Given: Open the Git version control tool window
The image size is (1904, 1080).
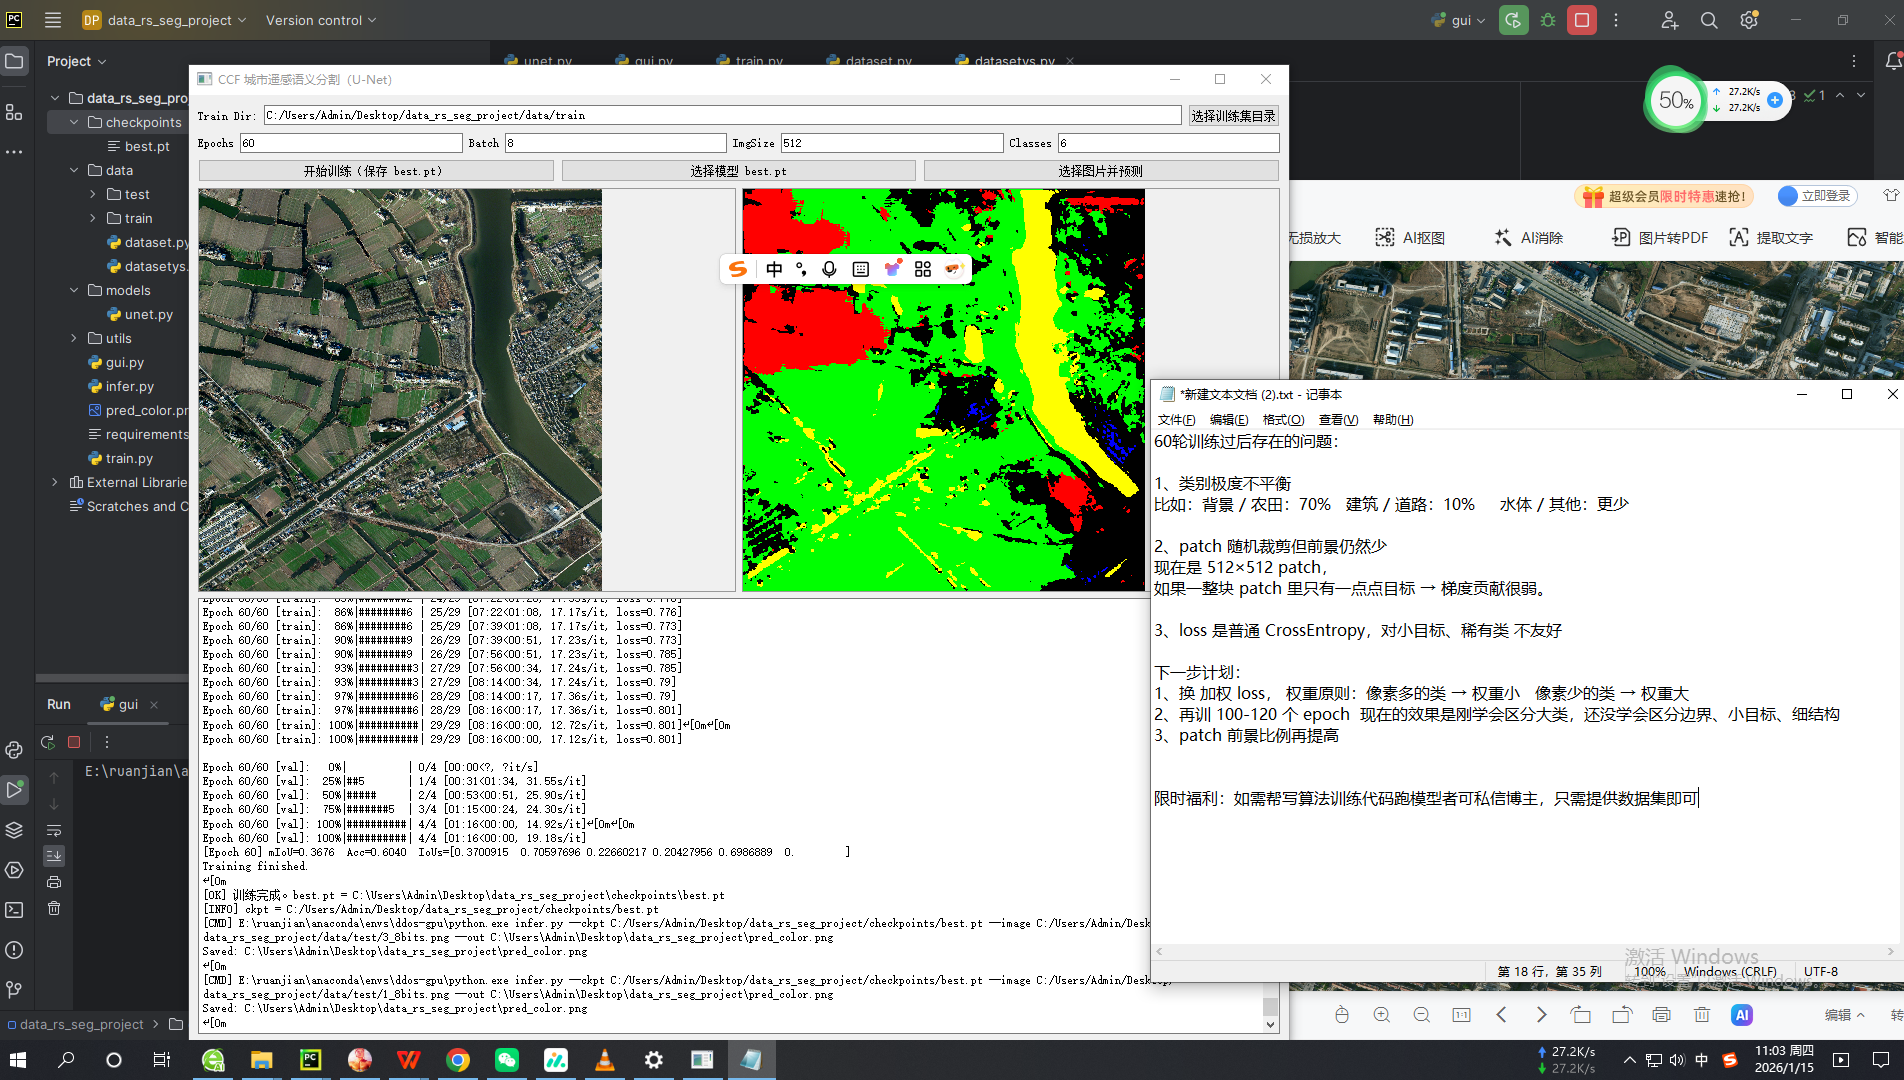Looking at the screenshot, I should 14,989.
